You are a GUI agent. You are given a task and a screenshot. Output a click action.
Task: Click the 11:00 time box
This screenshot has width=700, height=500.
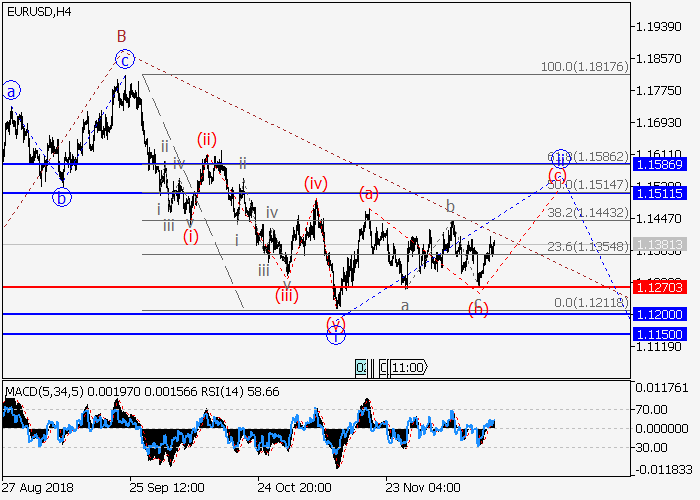409,367
